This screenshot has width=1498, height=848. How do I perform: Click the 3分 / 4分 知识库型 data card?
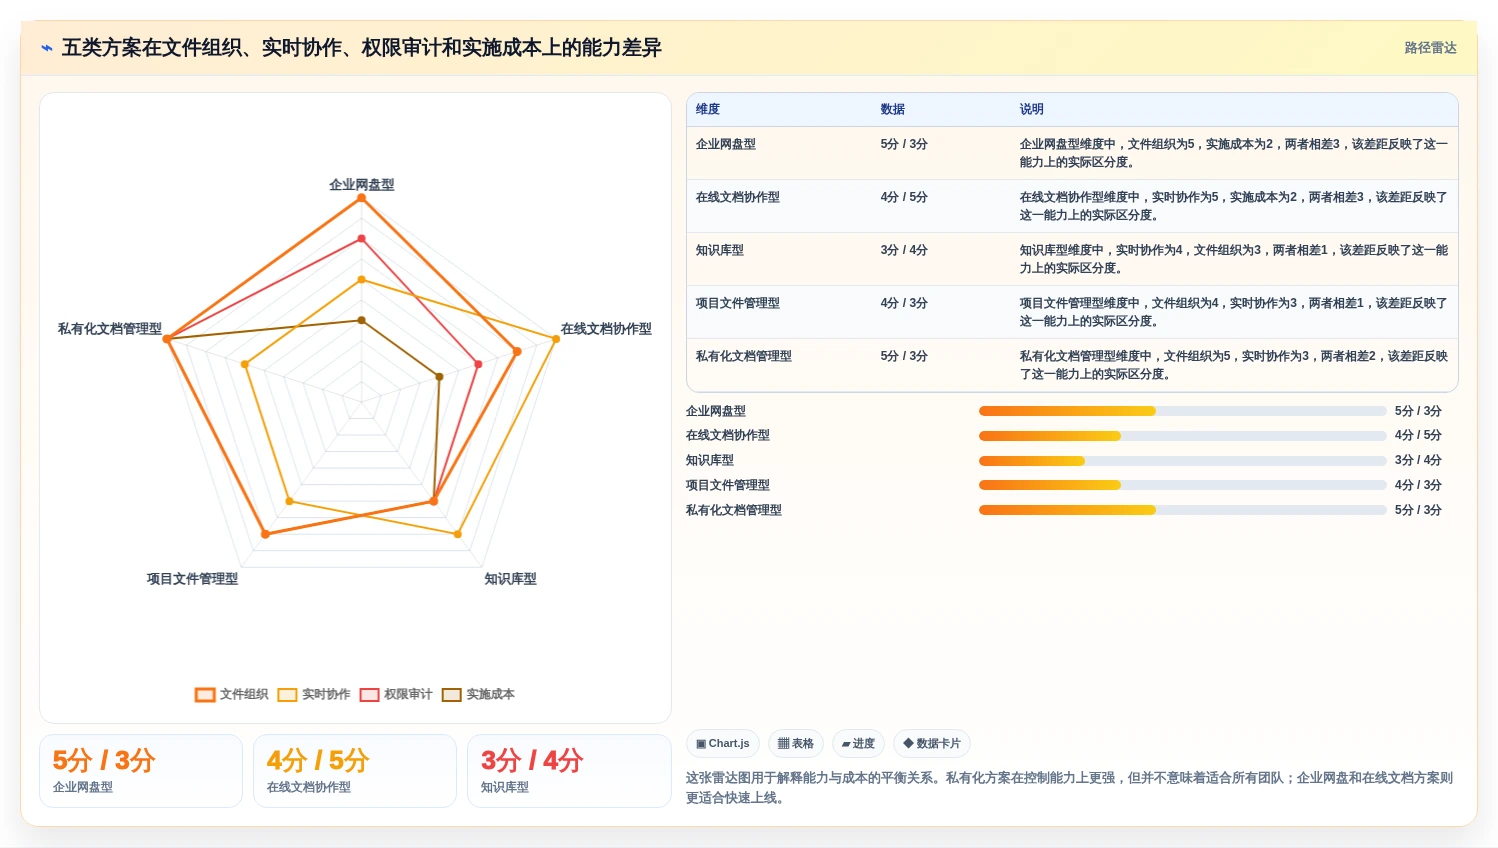pos(569,771)
